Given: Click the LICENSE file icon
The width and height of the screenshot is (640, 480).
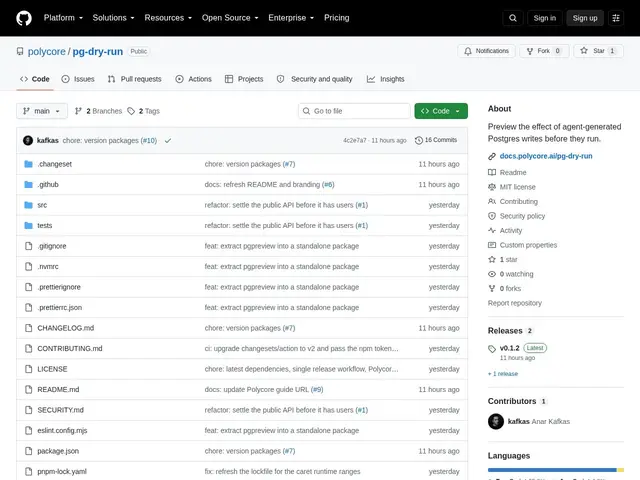Looking at the screenshot, I should point(29,369).
